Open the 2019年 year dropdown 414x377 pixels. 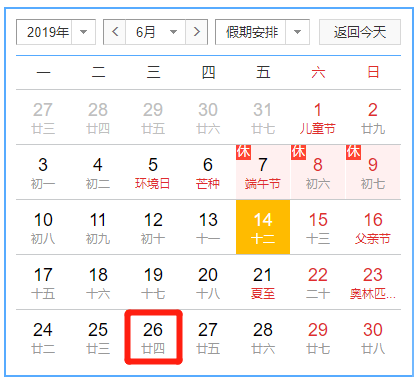56,32
